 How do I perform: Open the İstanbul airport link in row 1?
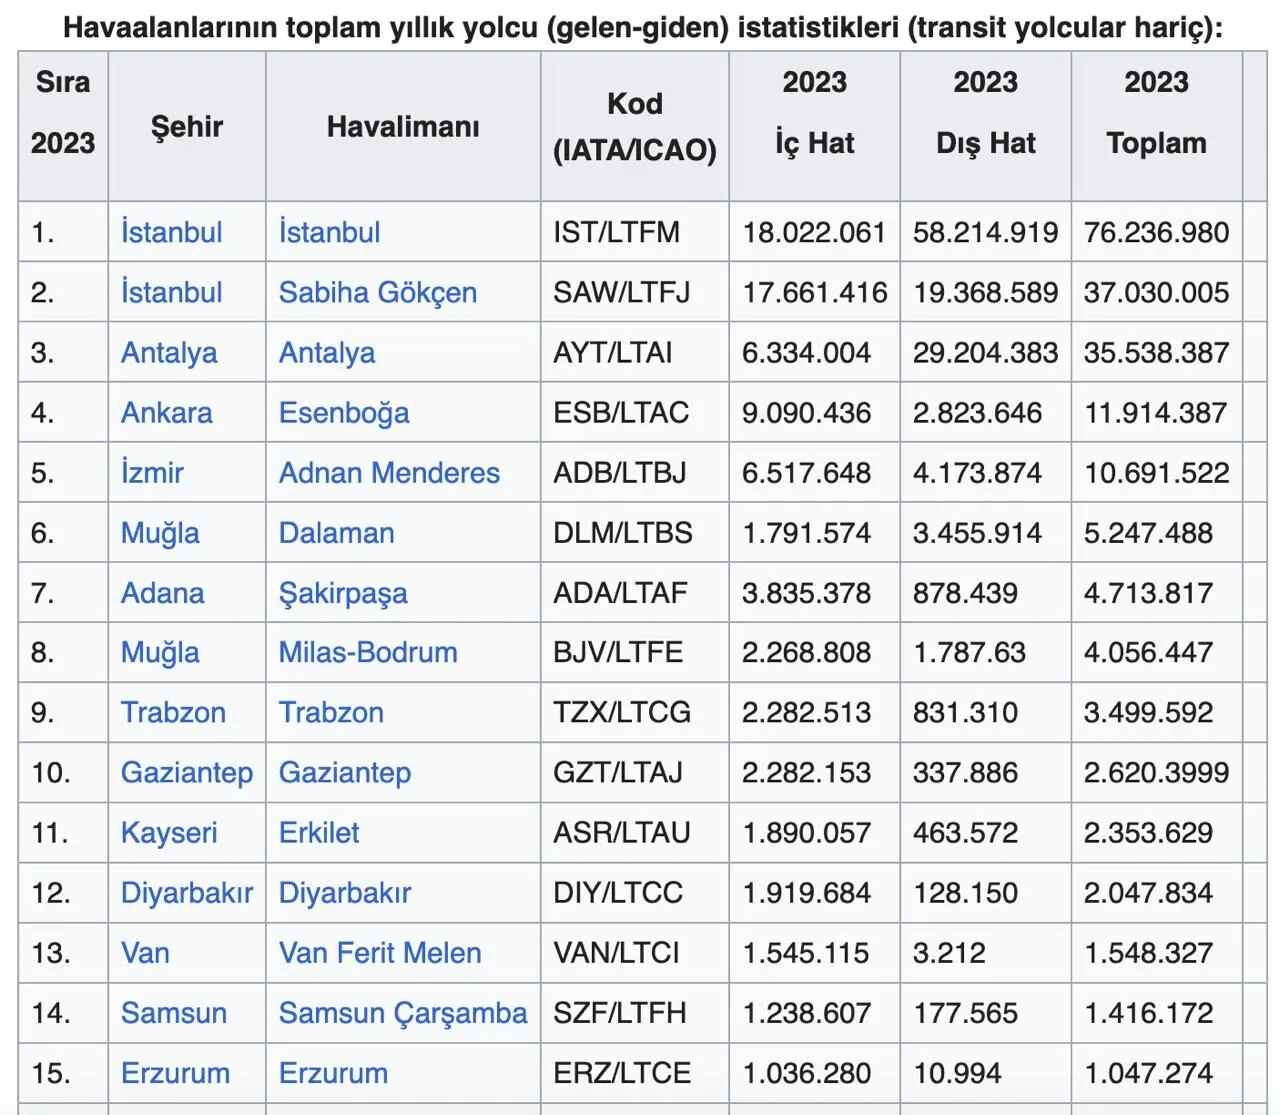[x=329, y=232]
